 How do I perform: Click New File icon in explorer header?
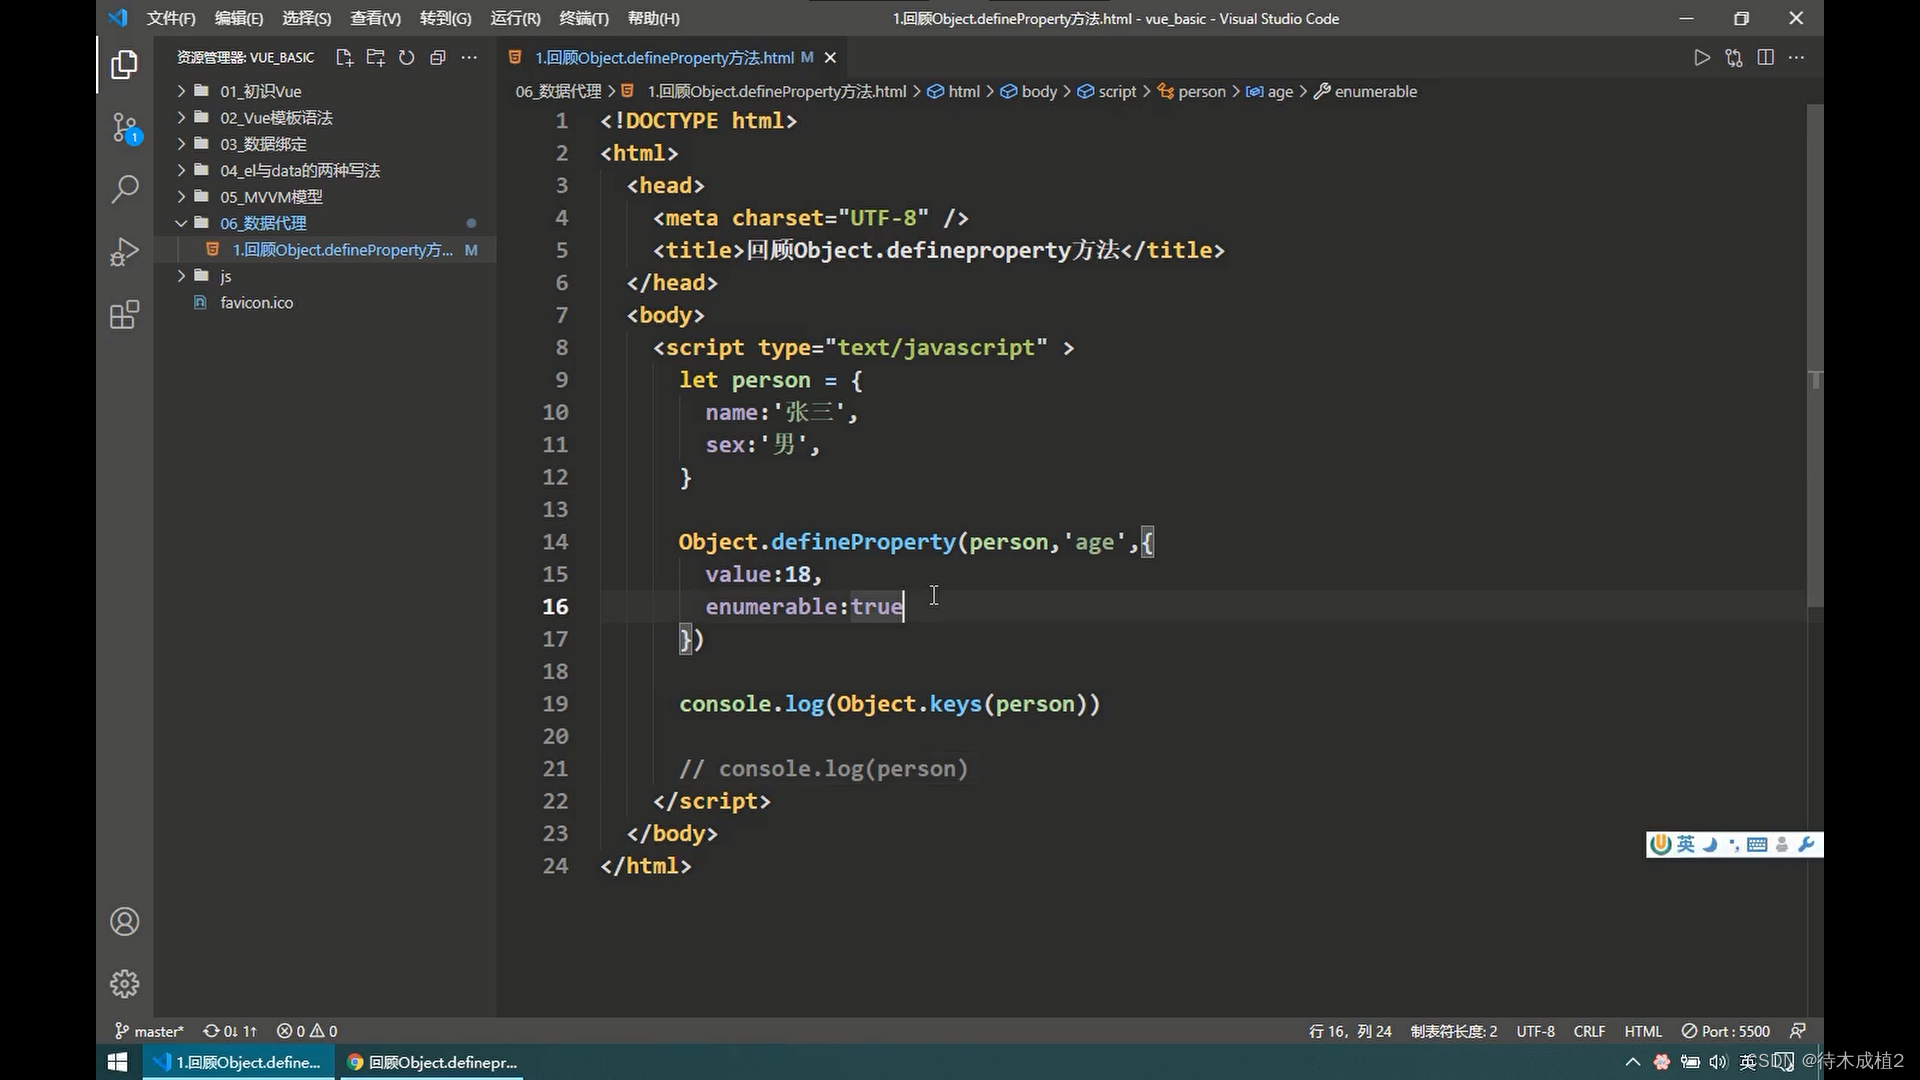coord(345,58)
